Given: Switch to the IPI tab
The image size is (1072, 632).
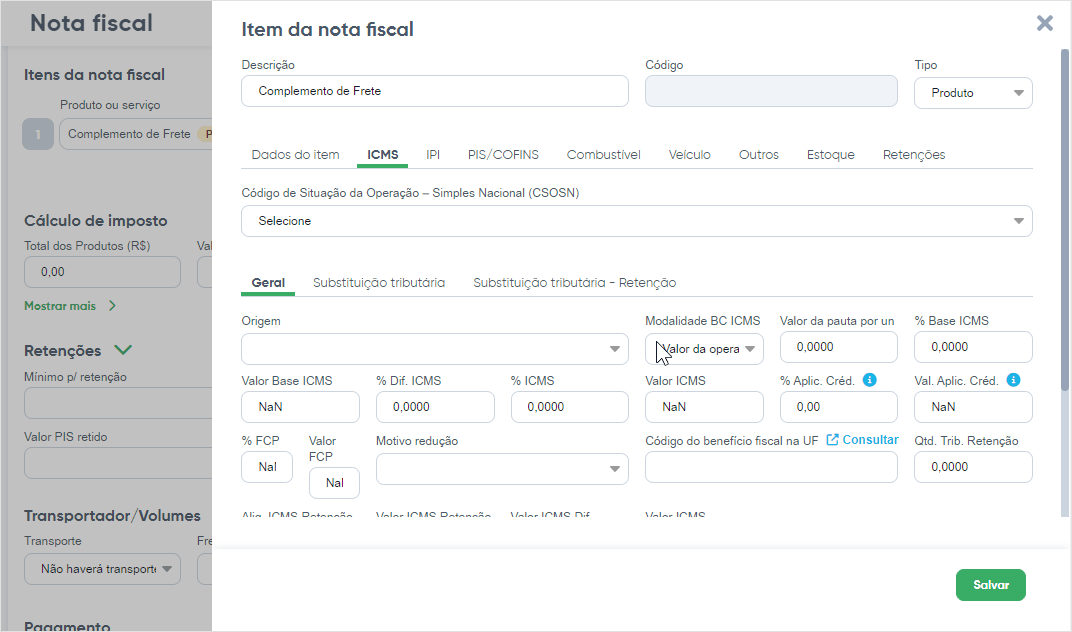Looking at the screenshot, I should point(433,155).
